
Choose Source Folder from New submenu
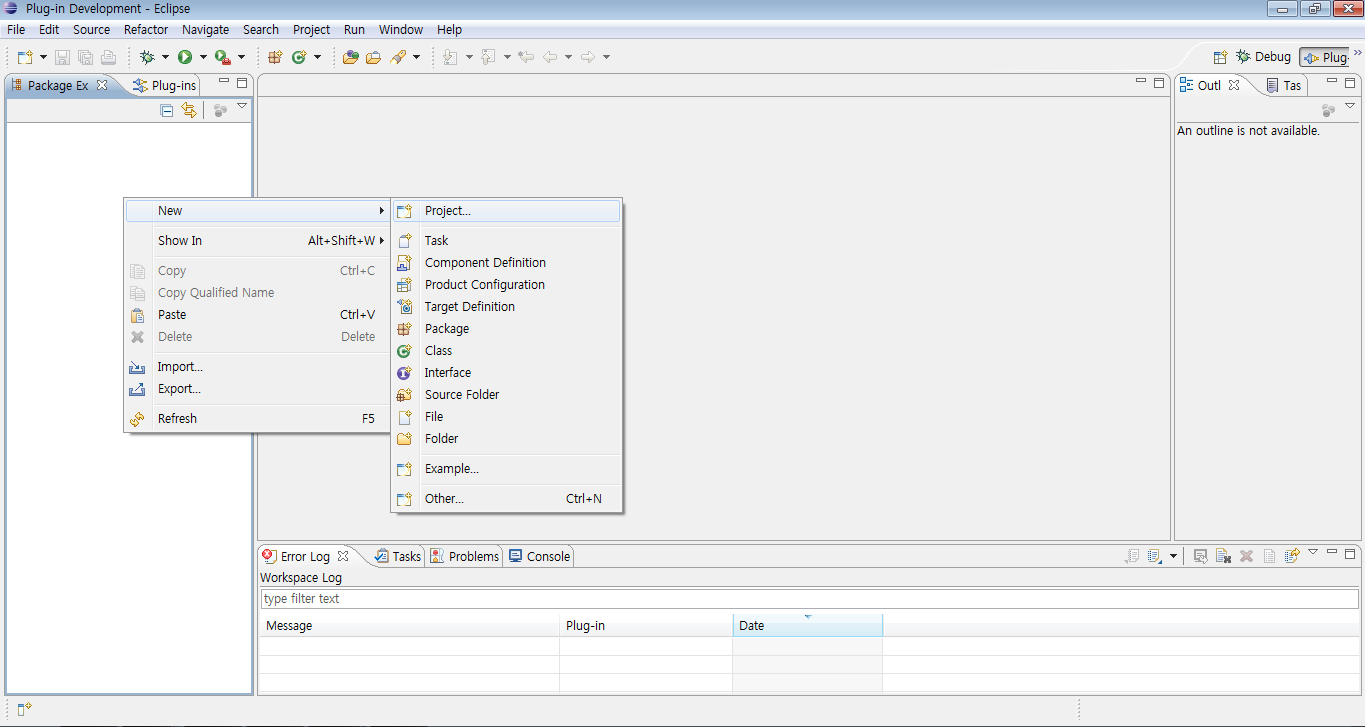click(506, 395)
